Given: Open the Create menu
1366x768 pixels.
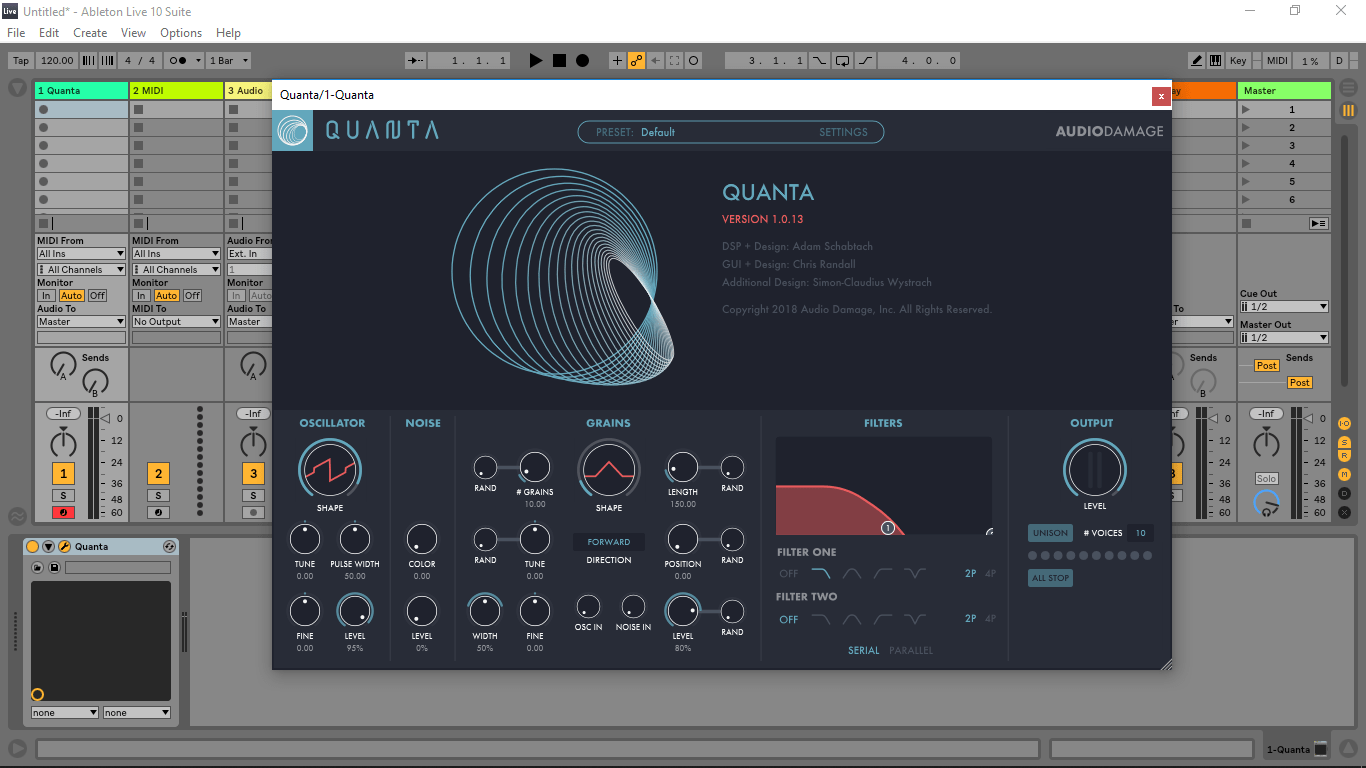Looking at the screenshot, I should [x=90, y=33].
